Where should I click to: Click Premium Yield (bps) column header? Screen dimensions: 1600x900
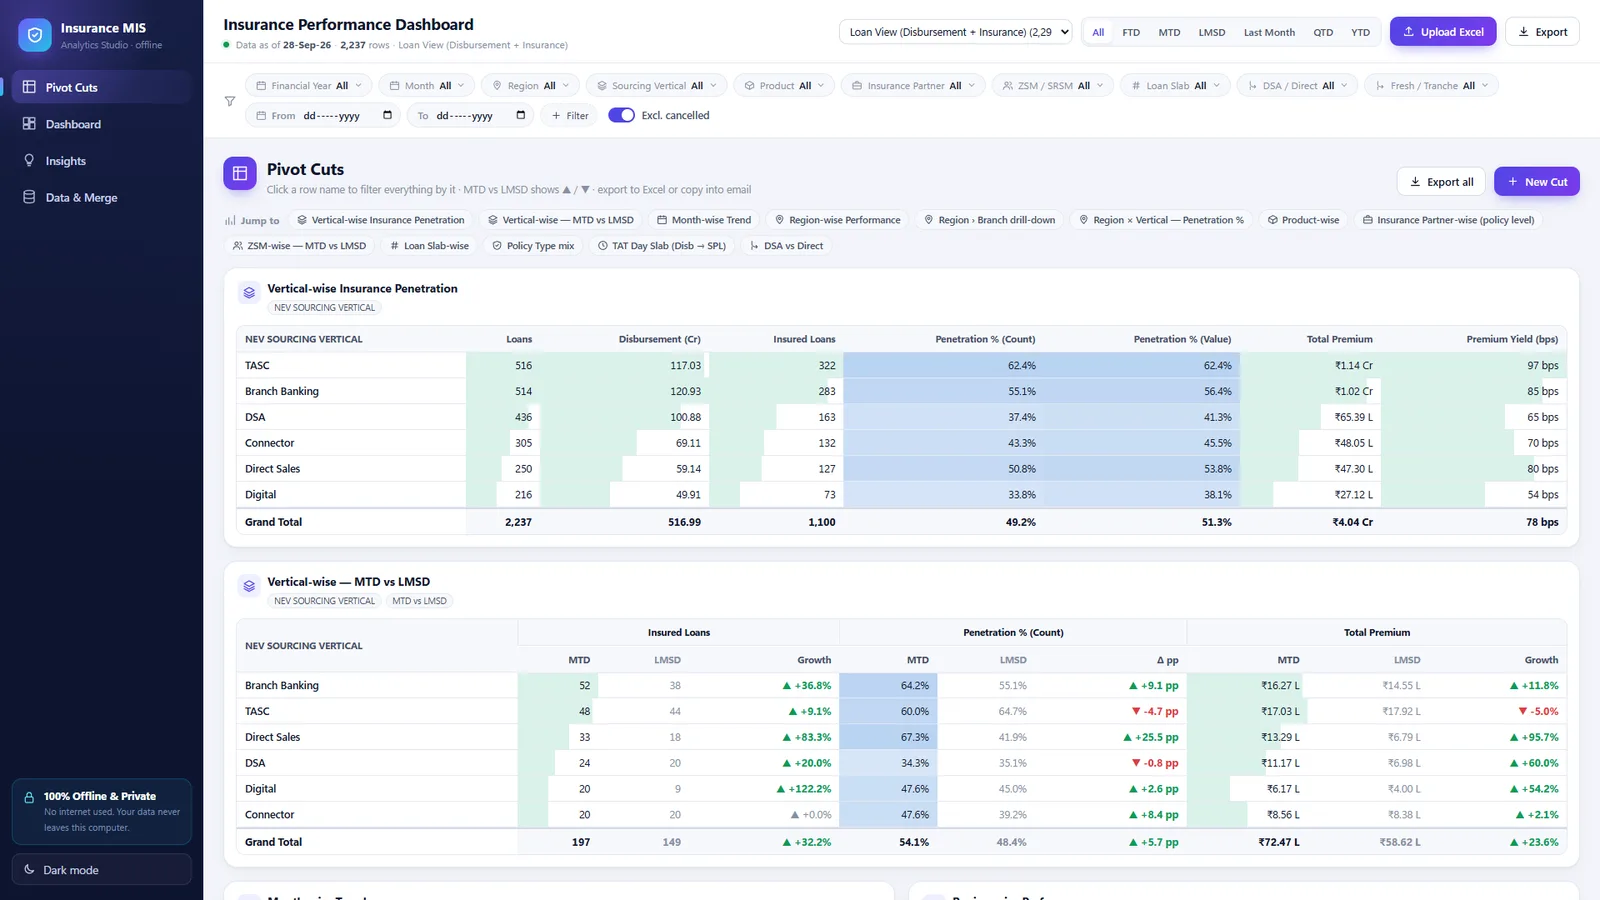pyautogui.click(x=1512, y=339)
